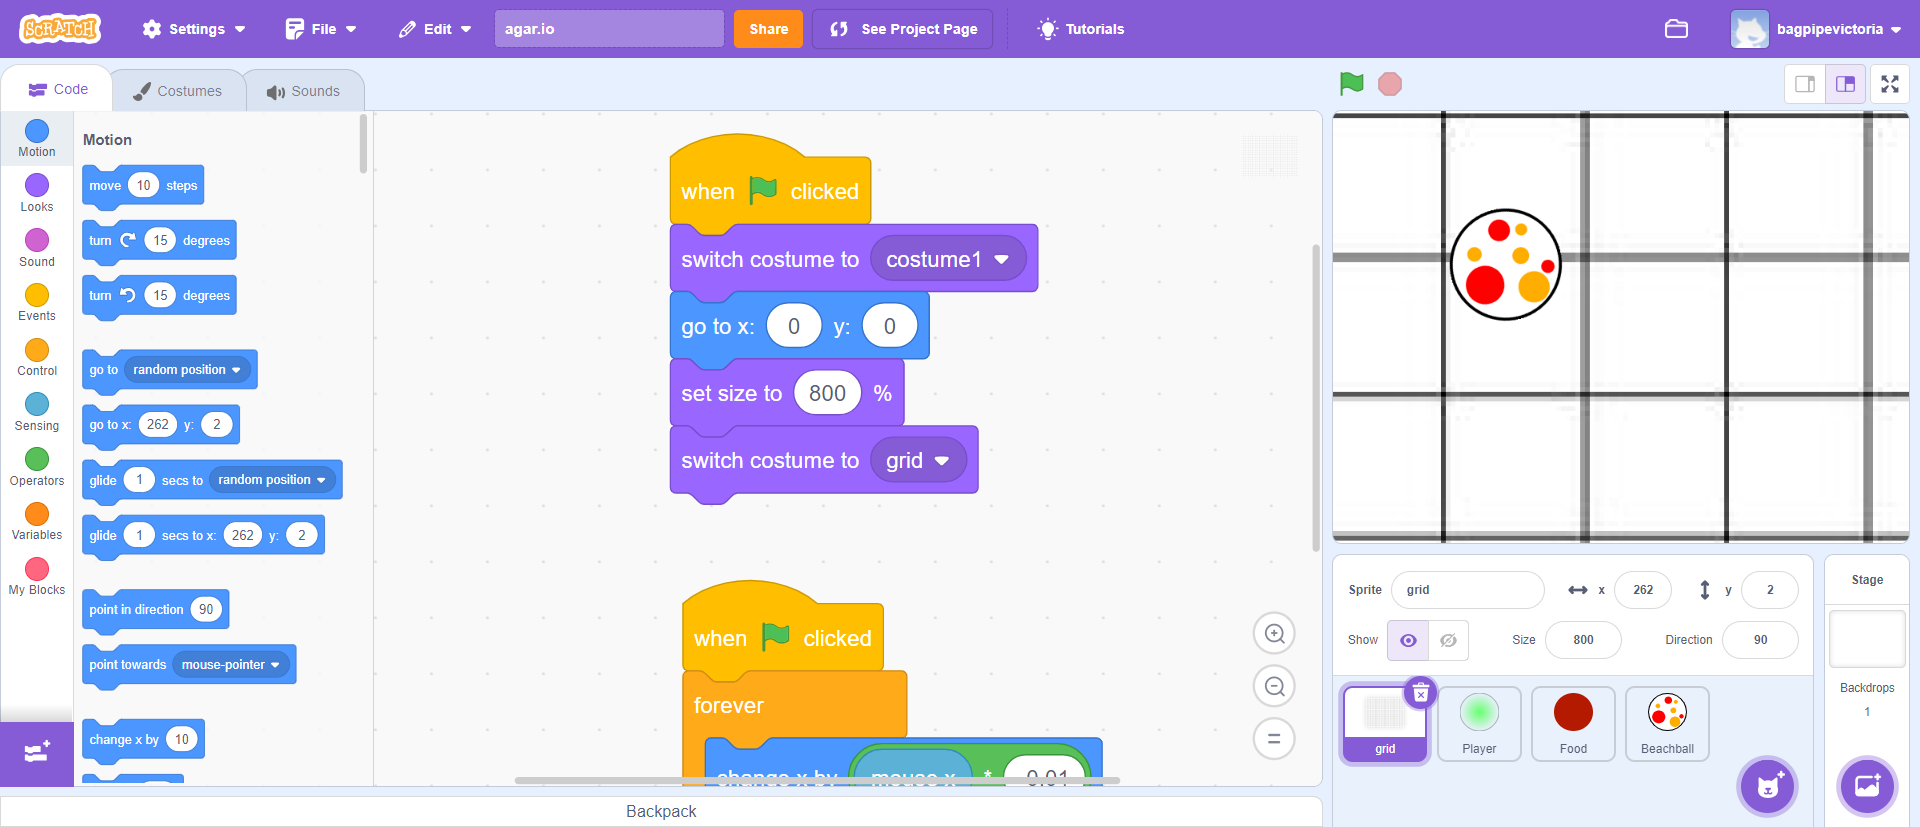The image size is (1920, 827).
Task: Select the grid sprite thumbnail
Action: pos(1385,724)
